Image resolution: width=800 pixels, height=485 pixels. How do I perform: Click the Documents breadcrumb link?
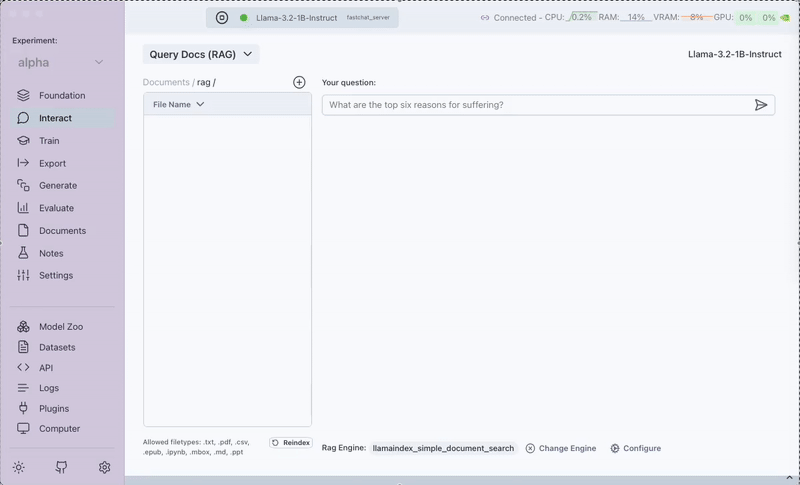tap(166, 82)
